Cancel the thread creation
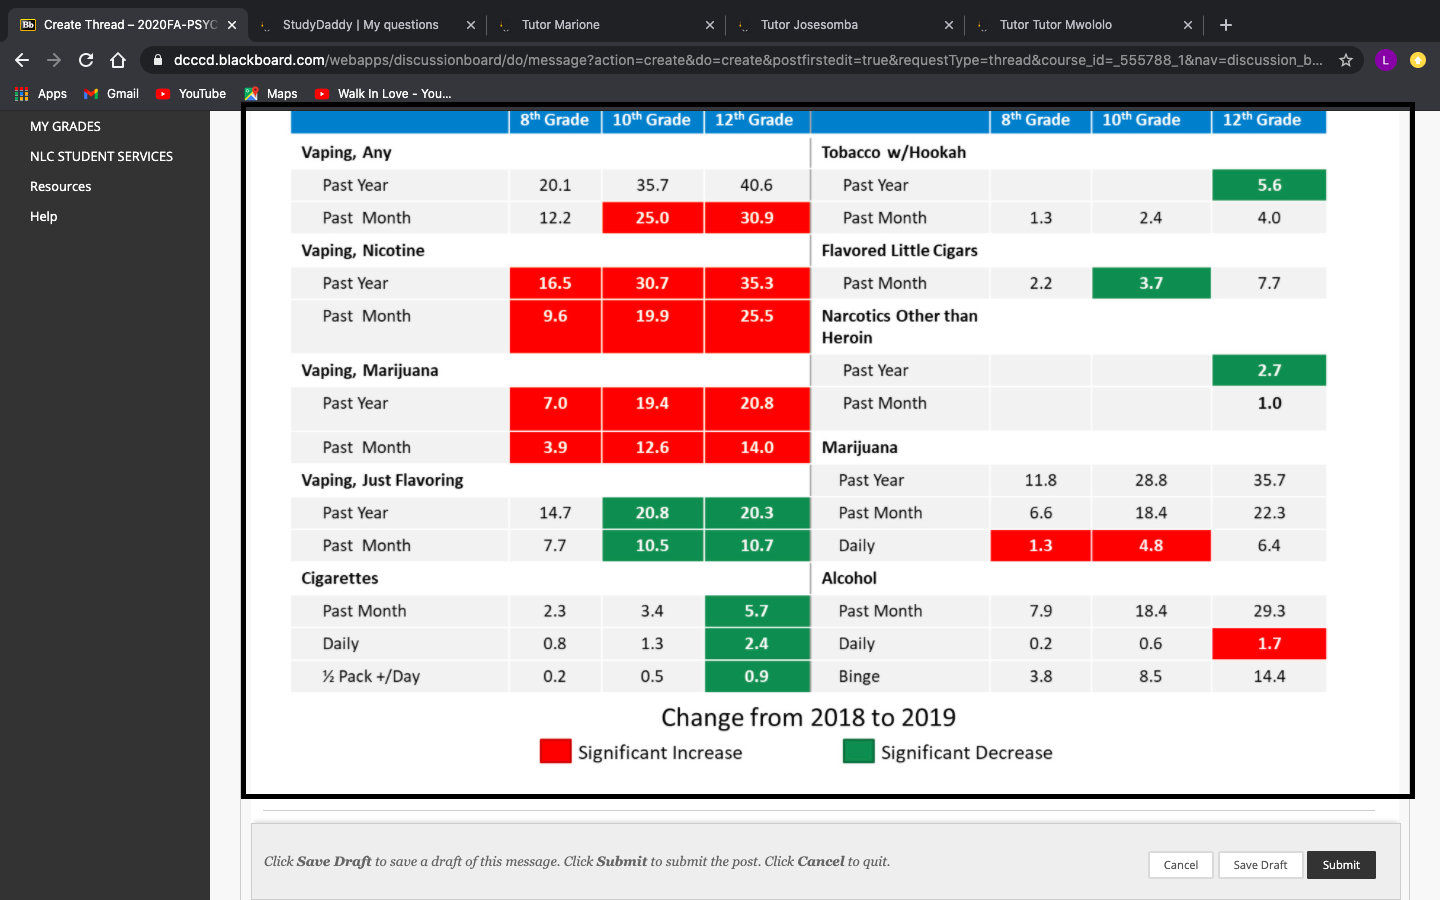This screenshot has width=1440, height=900. point(1180,865)
